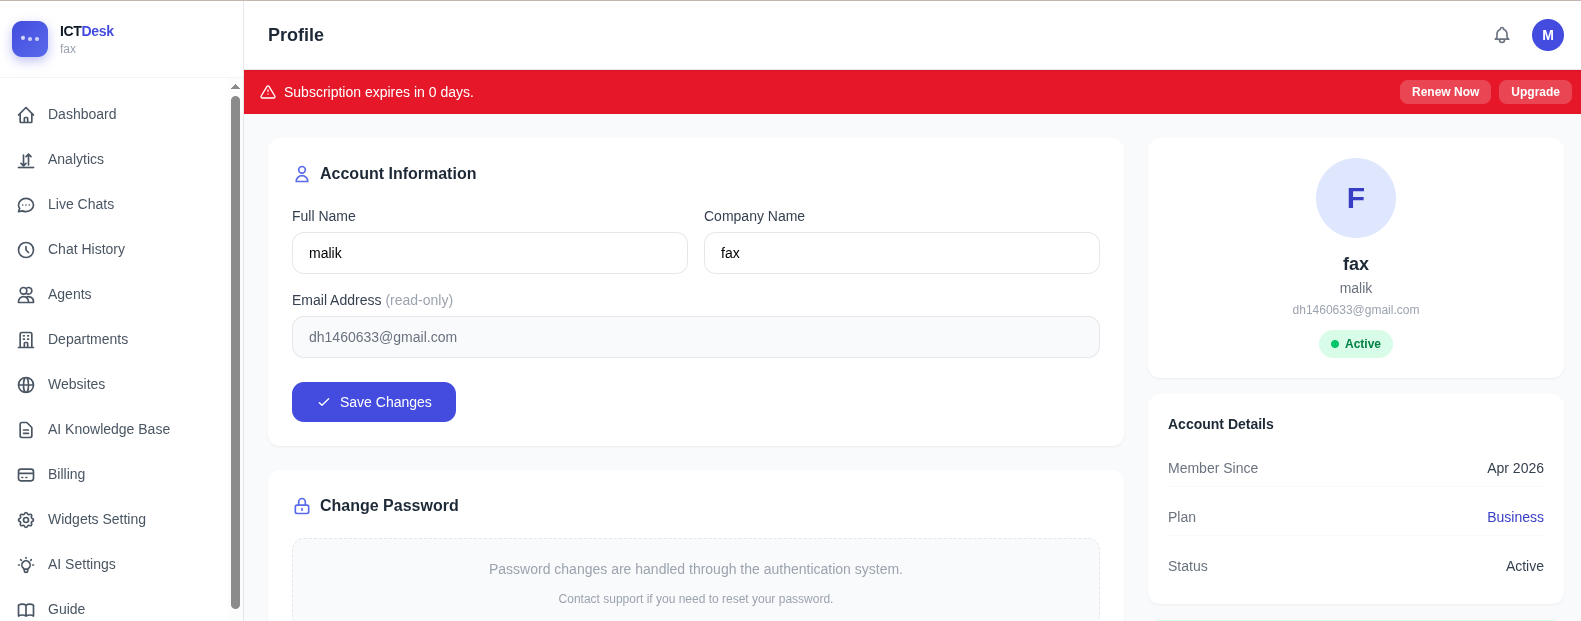The width and height of the screenshot is (1581, 621).
Task: Click the Account Information person icon
Action: pos(302,174)
